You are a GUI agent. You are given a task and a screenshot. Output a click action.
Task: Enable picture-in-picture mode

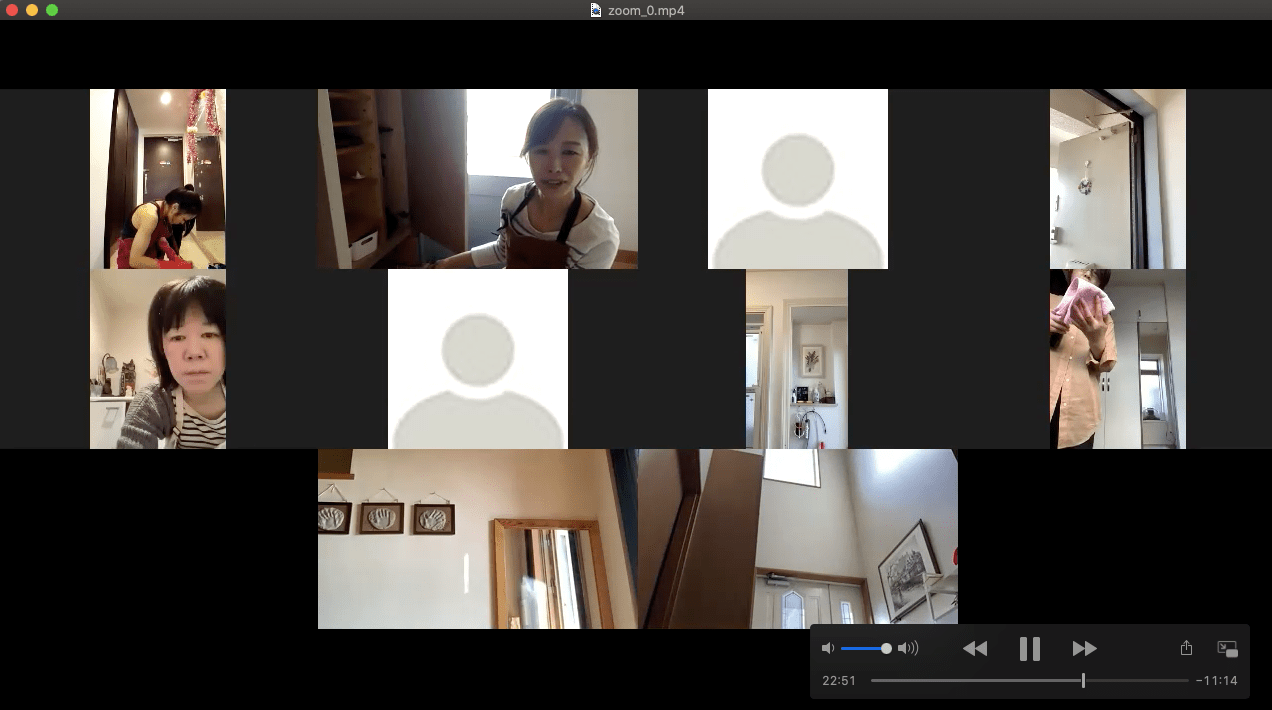[x=1227, y=649]
